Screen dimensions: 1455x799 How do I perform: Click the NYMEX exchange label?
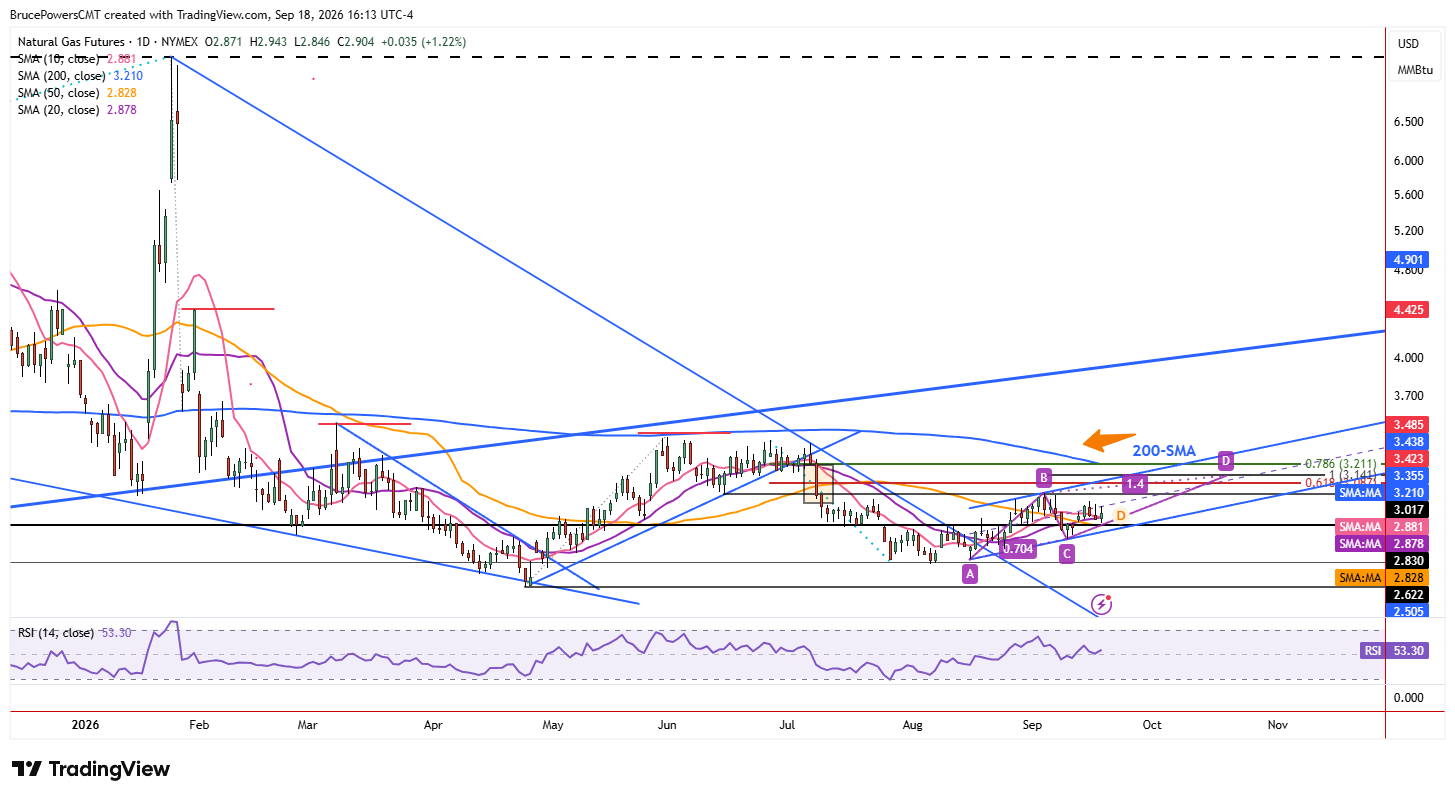coord(181,42)
